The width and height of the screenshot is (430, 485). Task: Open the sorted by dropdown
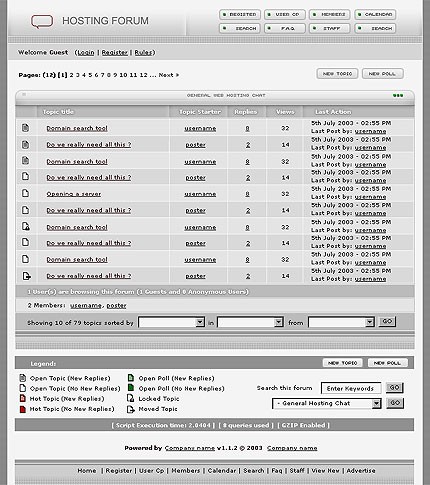click(x=171, y=322)
